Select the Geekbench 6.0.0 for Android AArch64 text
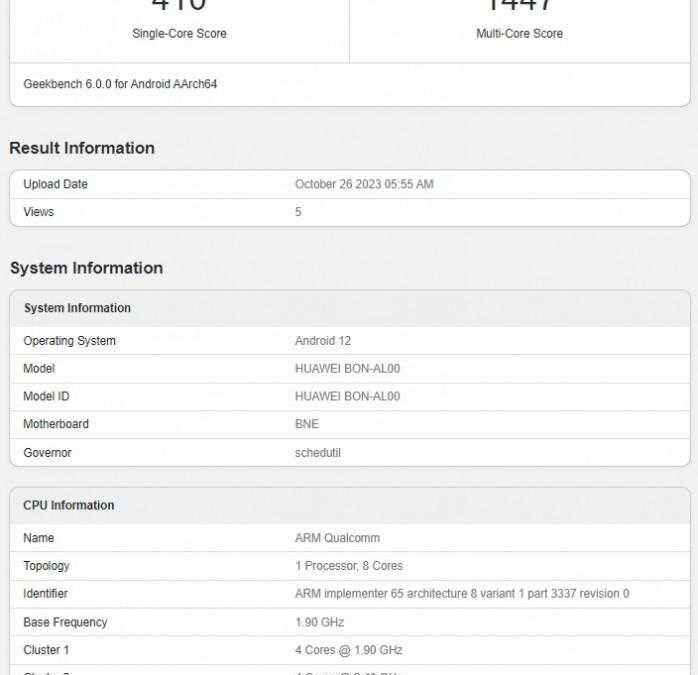 coord(120,85)
